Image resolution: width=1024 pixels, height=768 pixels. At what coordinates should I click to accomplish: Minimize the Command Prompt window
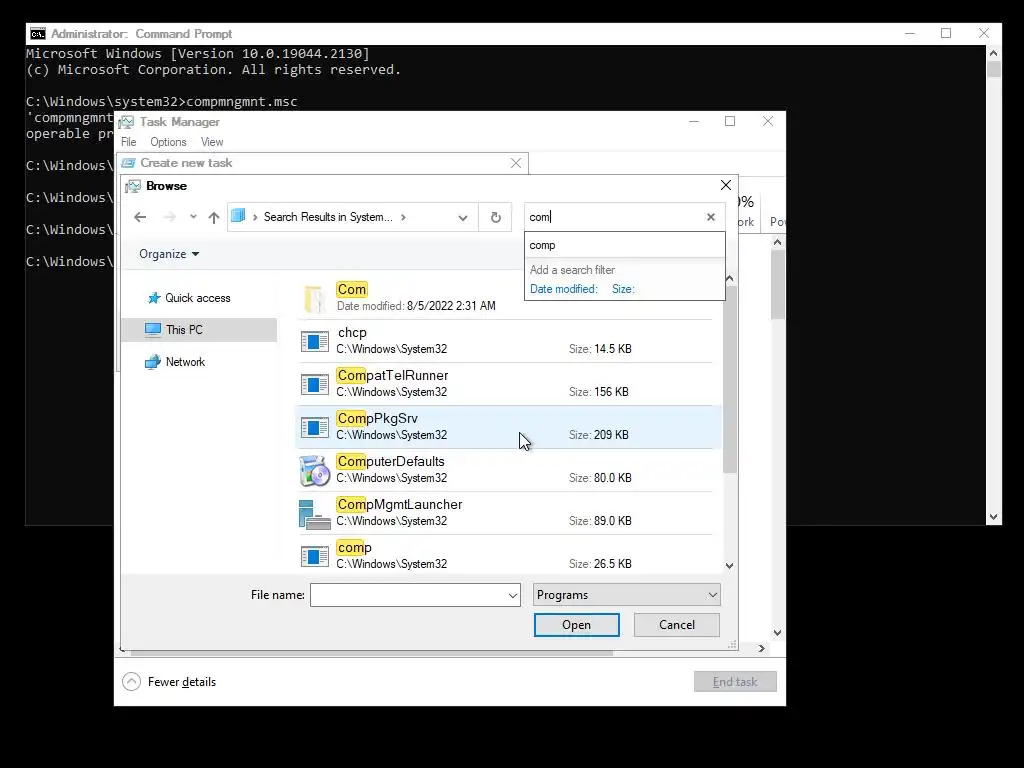[x=910, y=33]
